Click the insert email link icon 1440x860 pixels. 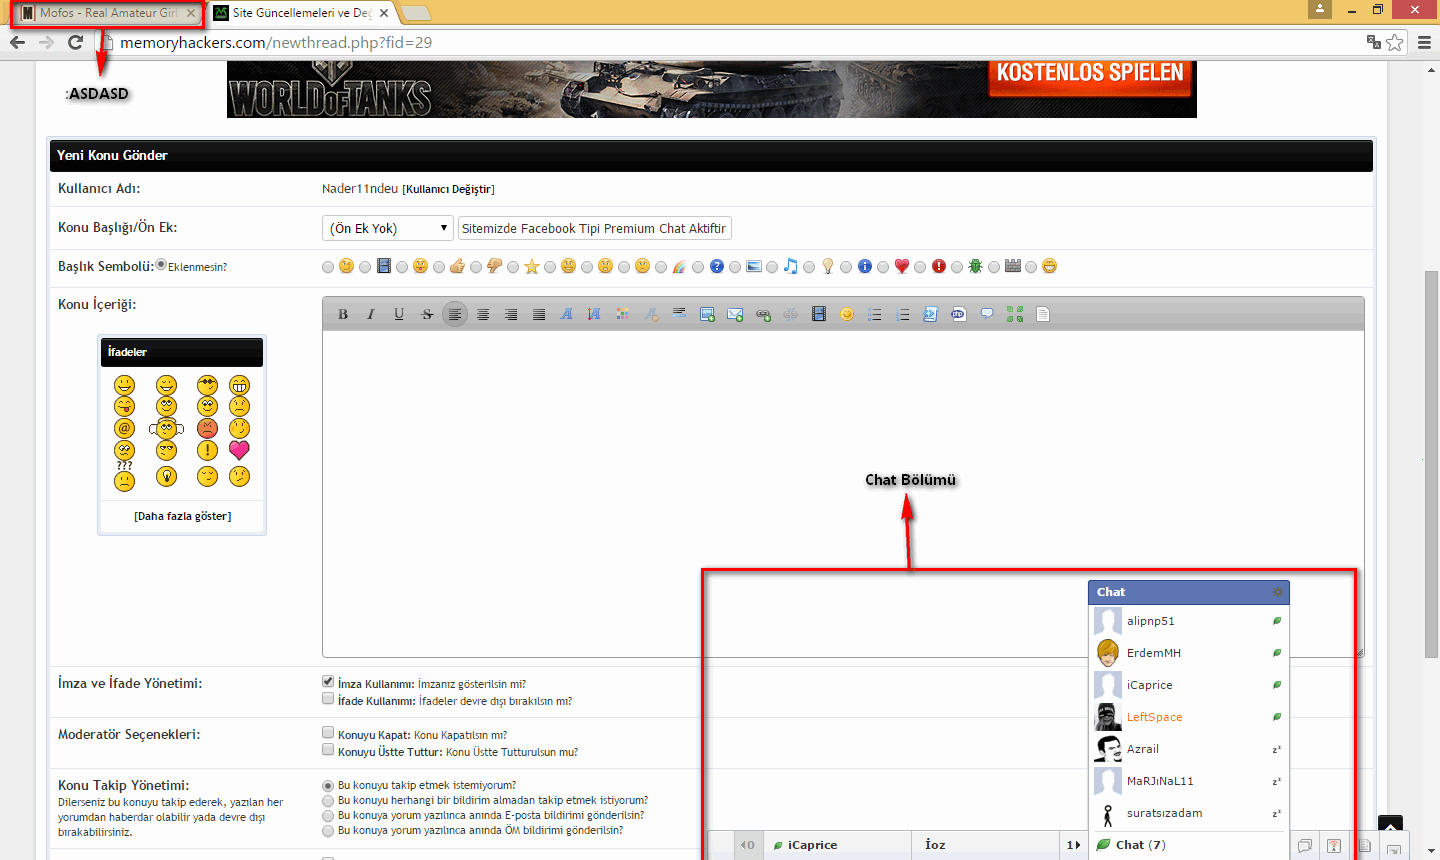pos(735,314)
